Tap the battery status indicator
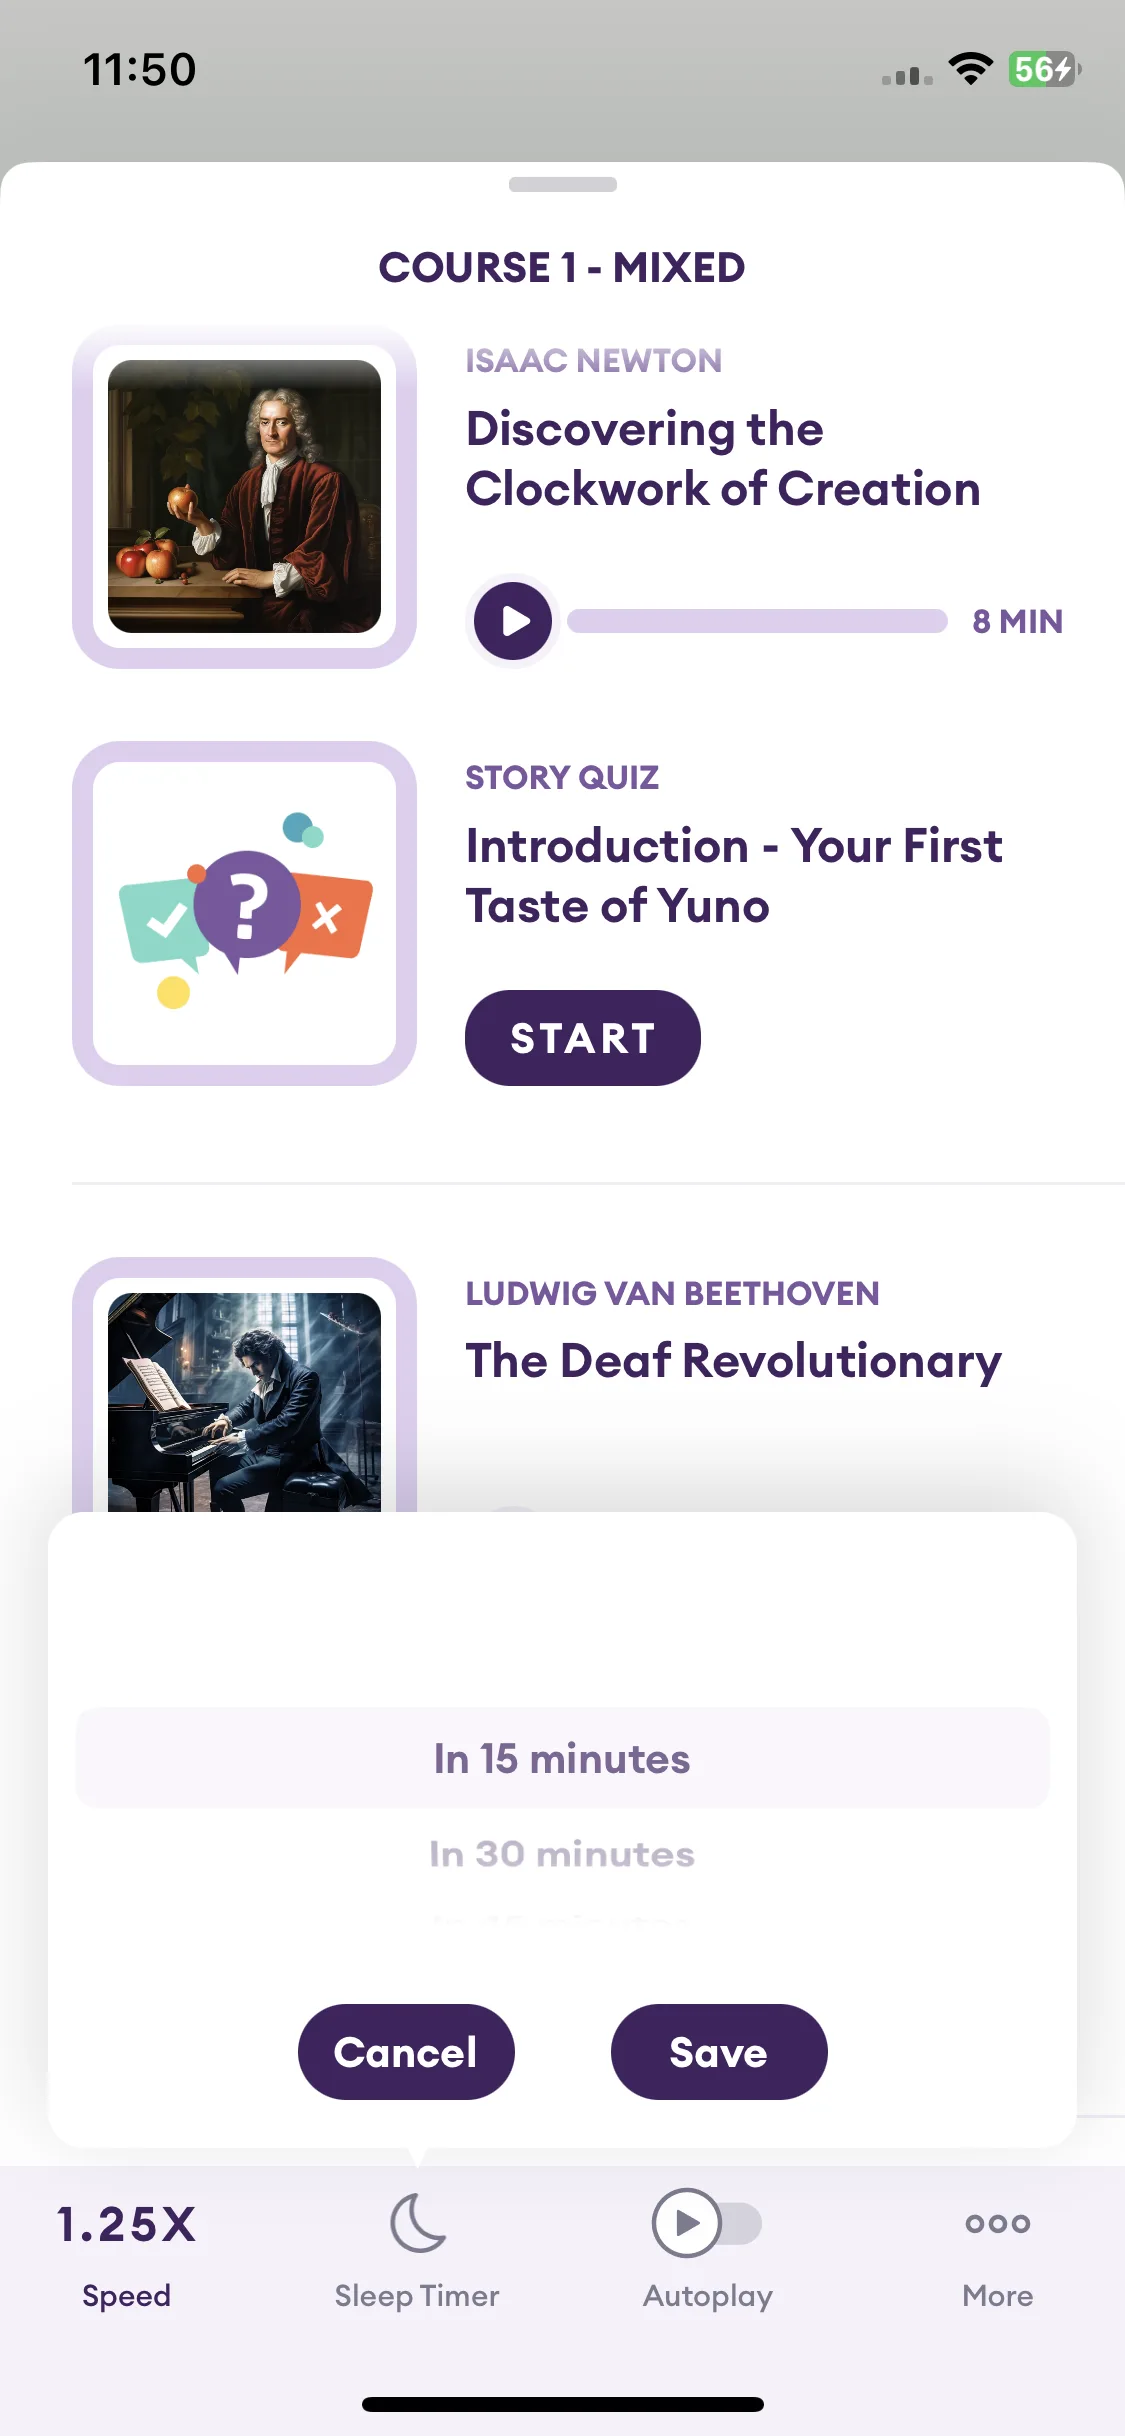Screen dimensions: 1125x2436 [x=1045, y=69]
